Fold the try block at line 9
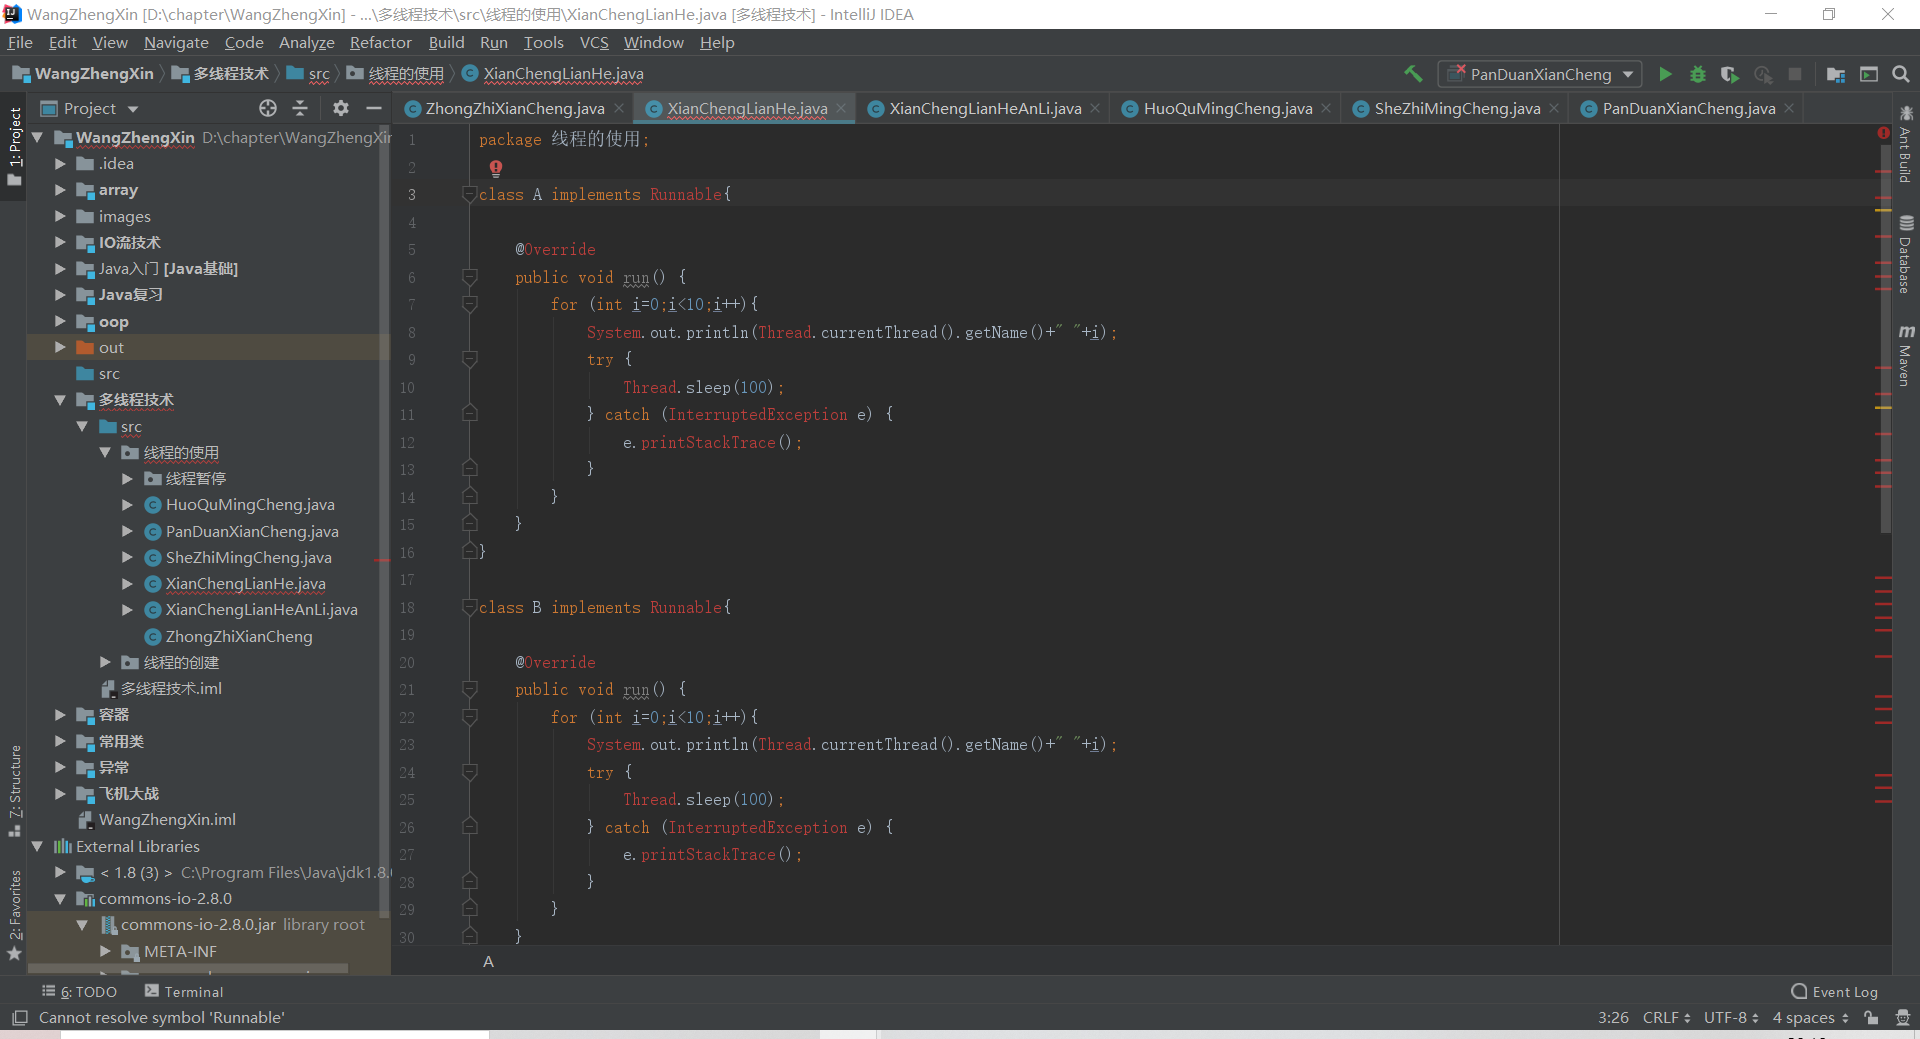Screen dimensions: 1920x1039 470,358
